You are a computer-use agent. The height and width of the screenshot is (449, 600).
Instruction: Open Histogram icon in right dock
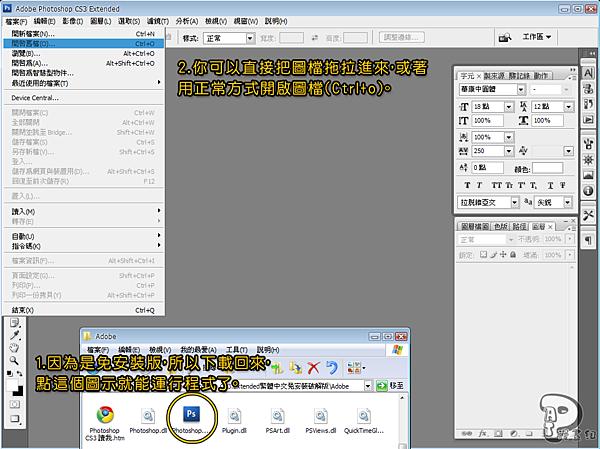(x=588, y=175)
